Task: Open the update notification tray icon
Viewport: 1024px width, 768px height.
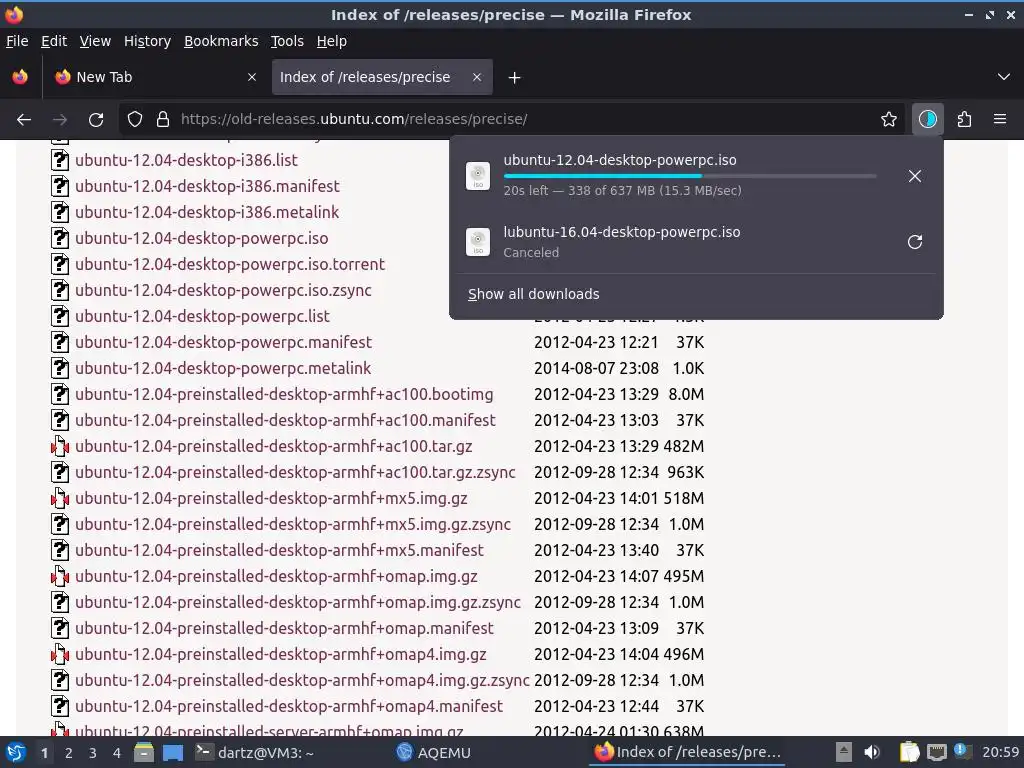Action: (x=962, y=751)
